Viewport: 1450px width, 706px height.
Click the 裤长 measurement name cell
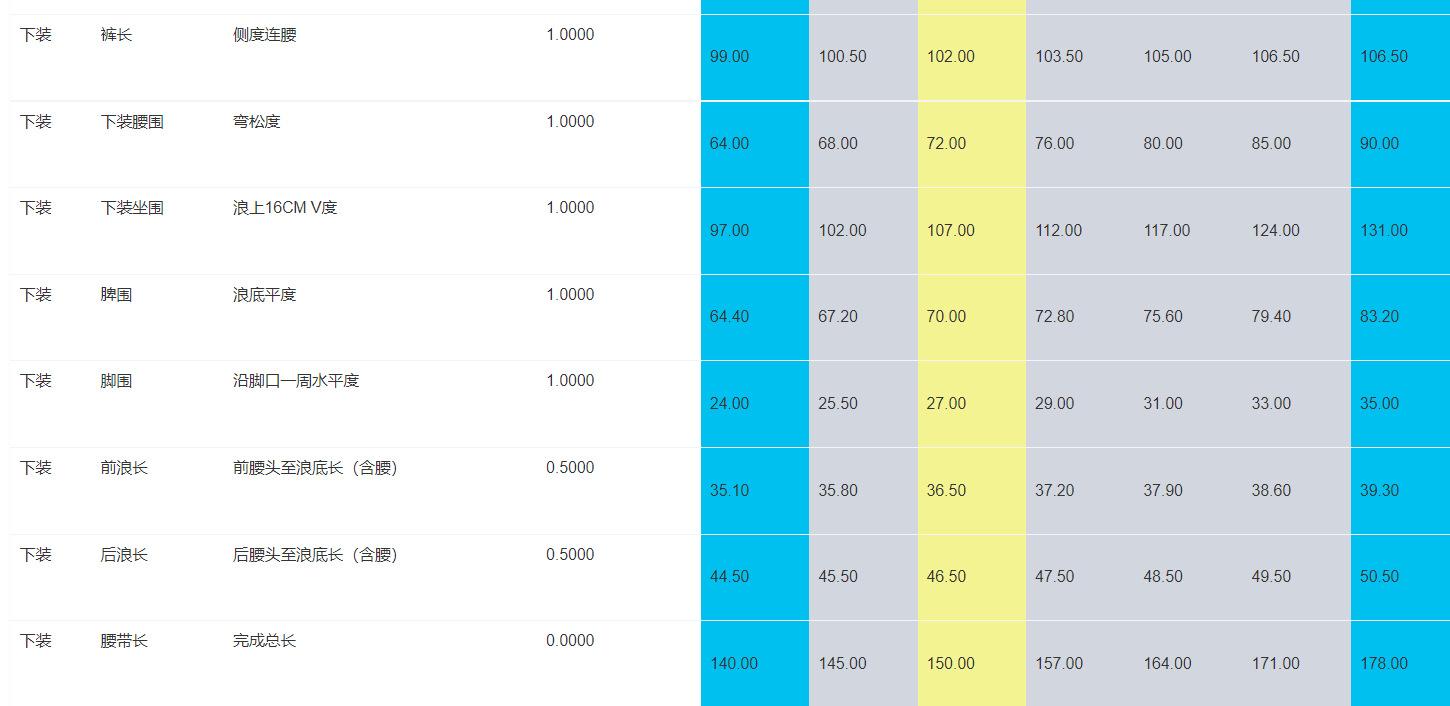point(116,35)
